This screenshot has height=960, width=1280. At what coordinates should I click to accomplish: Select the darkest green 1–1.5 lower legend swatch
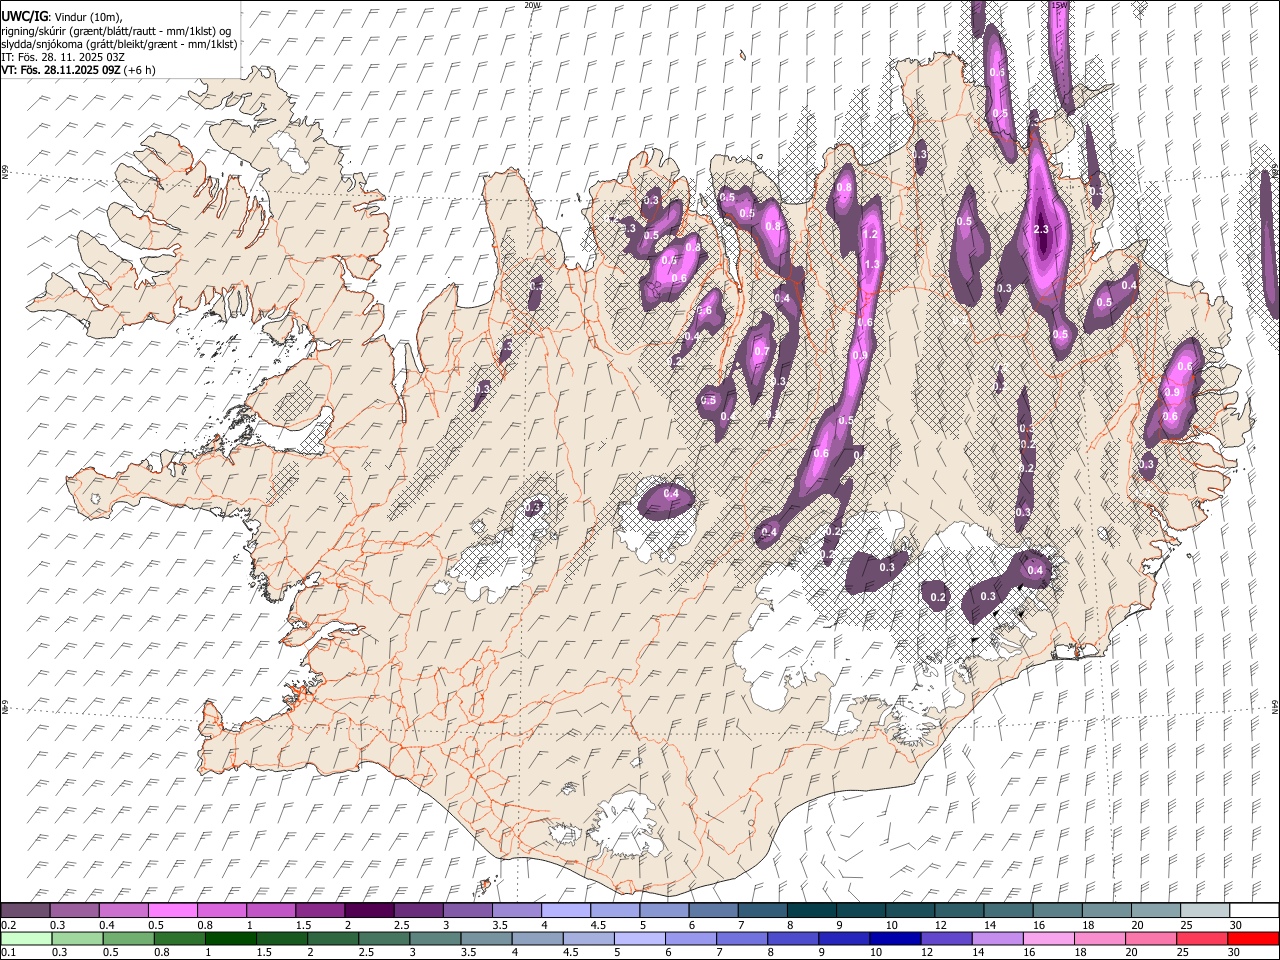(x=230, y=938)
